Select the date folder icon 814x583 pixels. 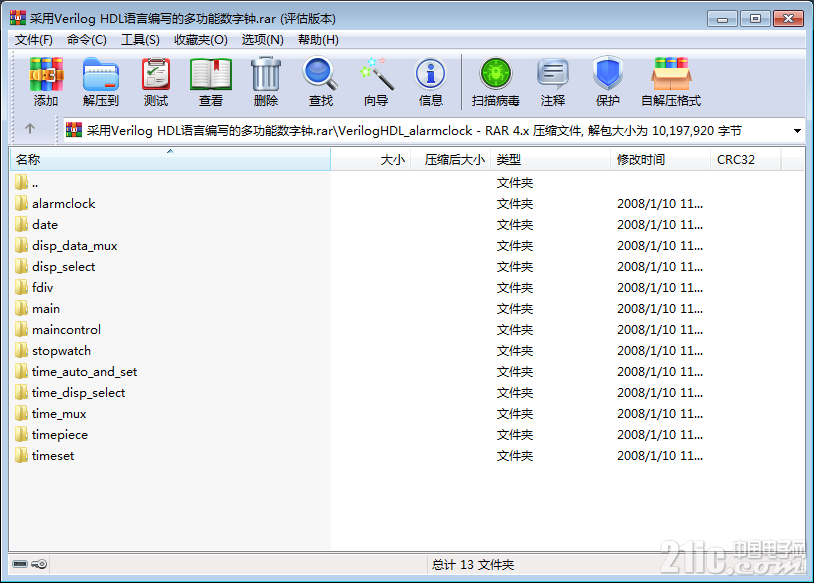[x=21, y=224]
